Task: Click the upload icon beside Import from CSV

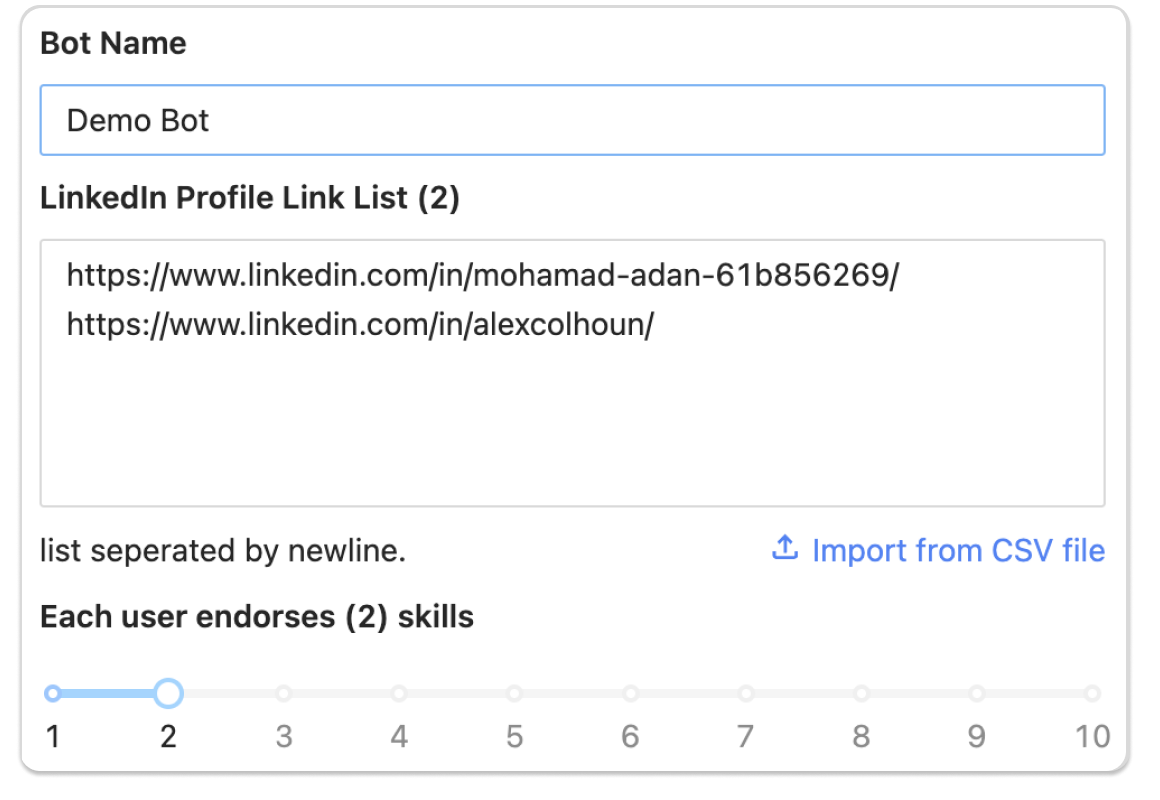Action: pyautogui.click(x=785, y=549)
